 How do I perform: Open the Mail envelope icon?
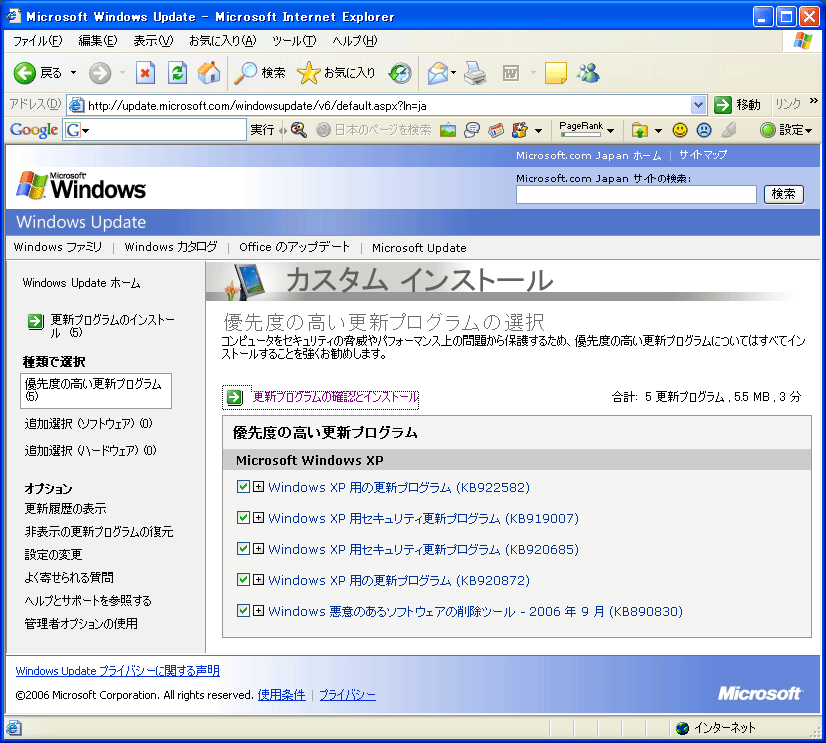point(438,73)
